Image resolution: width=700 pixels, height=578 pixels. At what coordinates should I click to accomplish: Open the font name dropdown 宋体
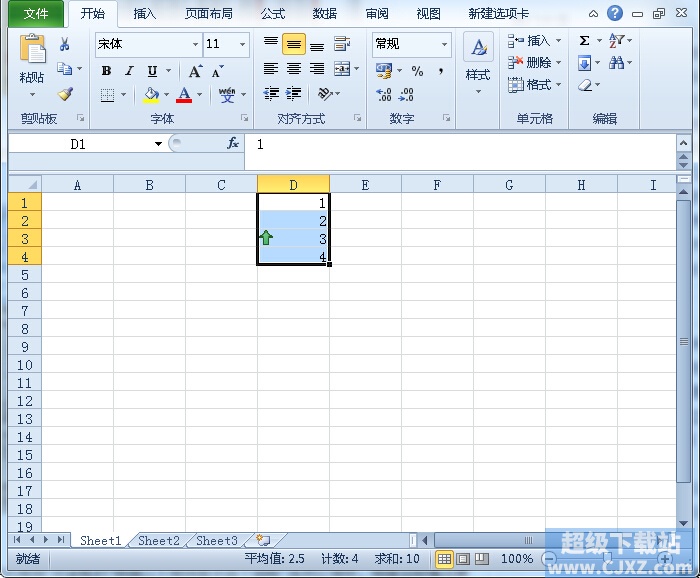click(195, 45)
